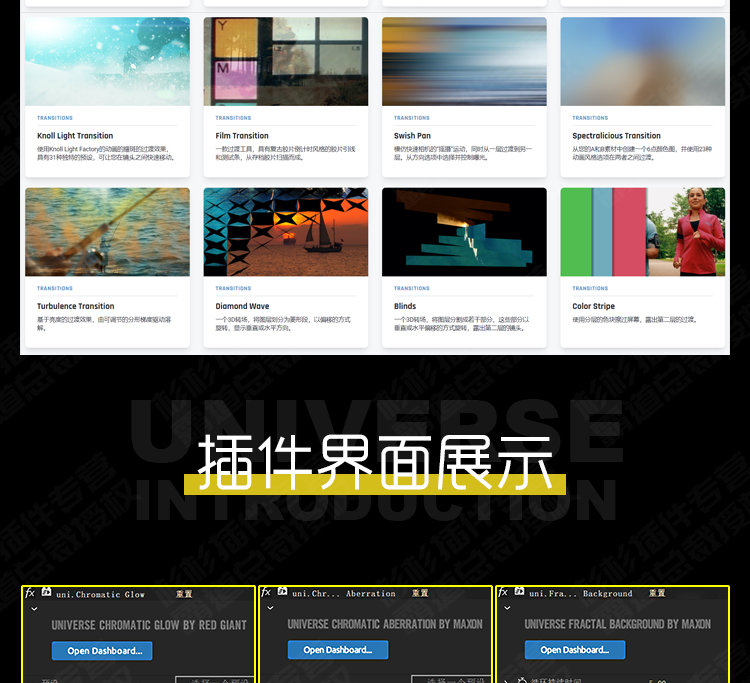The image size is (750, 683).
Task: Click 重置 reset for Chromatic Aberration effect
Action: click(x=420, y=593)
